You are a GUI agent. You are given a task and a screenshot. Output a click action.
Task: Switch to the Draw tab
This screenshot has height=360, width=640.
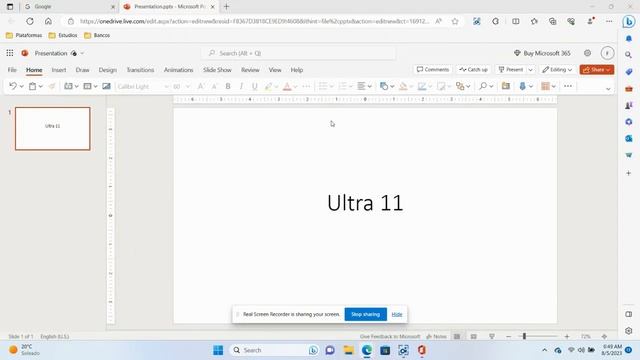(82, 70)
